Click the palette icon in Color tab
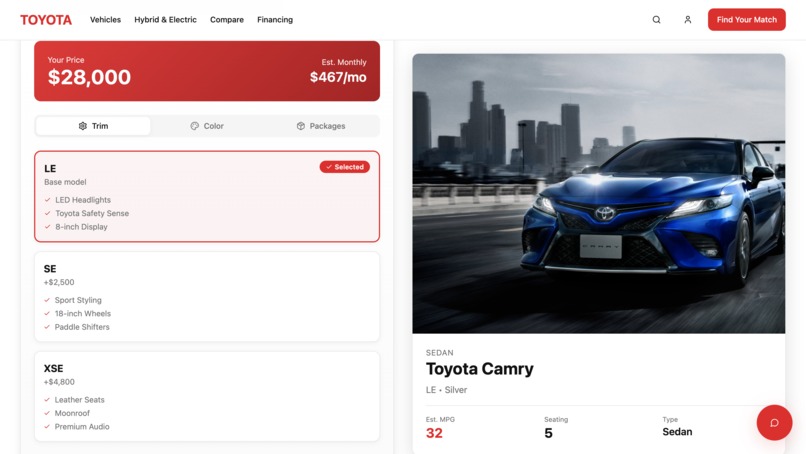 (x=194, y=126)
